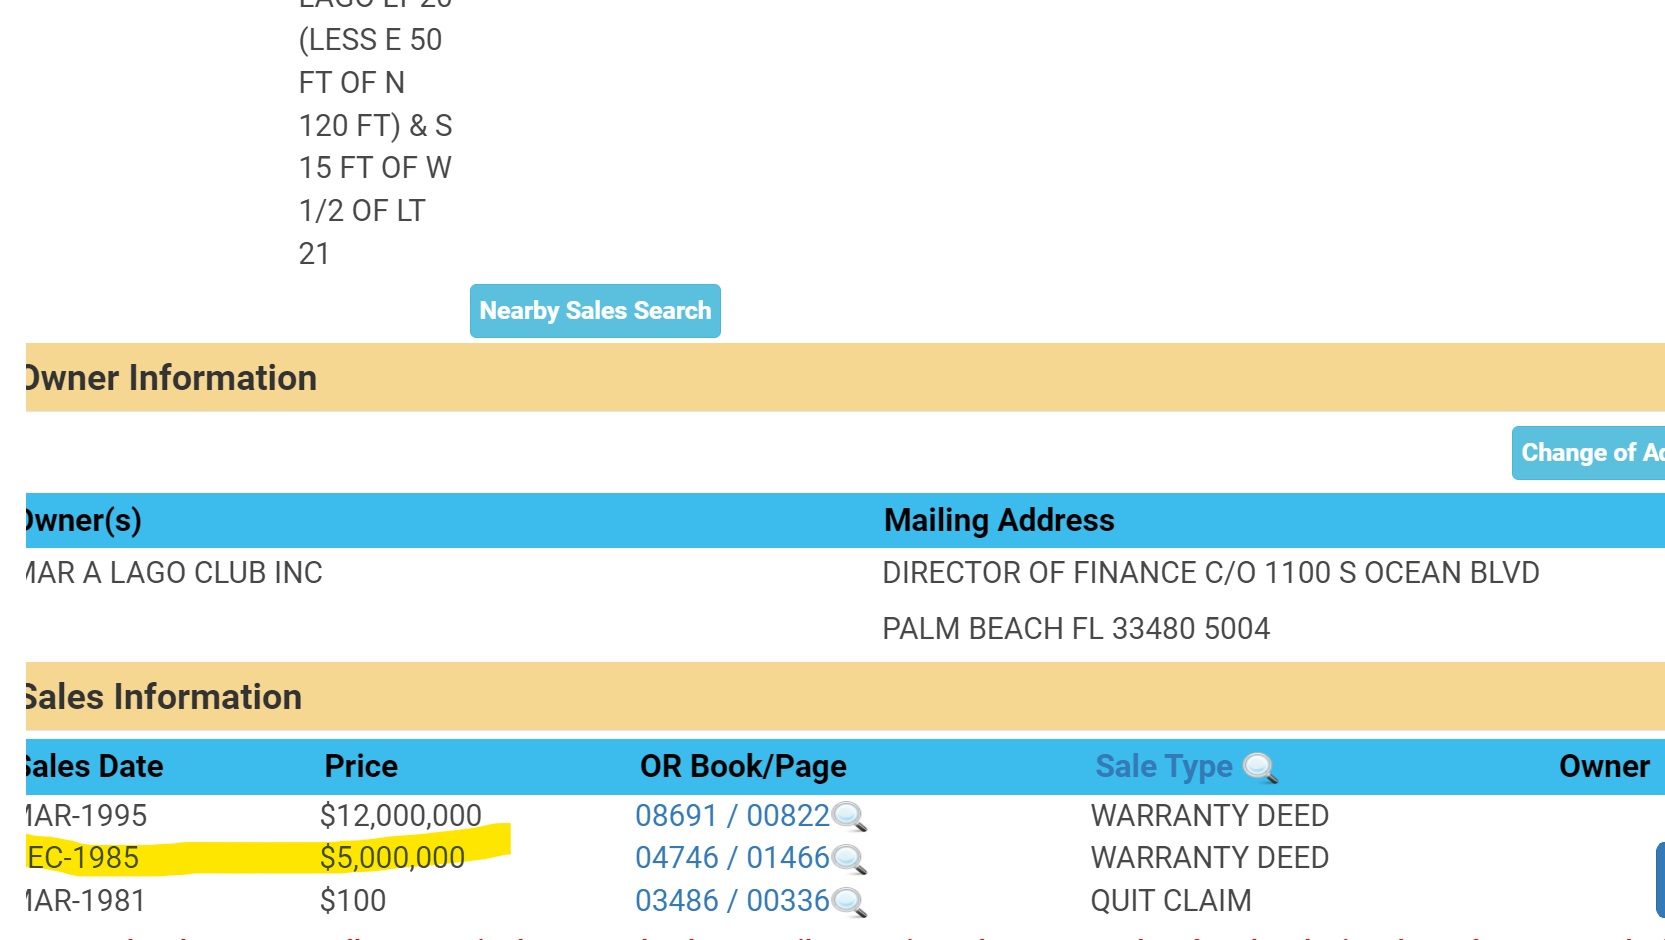This screenshot has width=1665, height=940.
Task: Click WARRANTY DEED in the 1985 row
Action: (x=1210, y=858)
